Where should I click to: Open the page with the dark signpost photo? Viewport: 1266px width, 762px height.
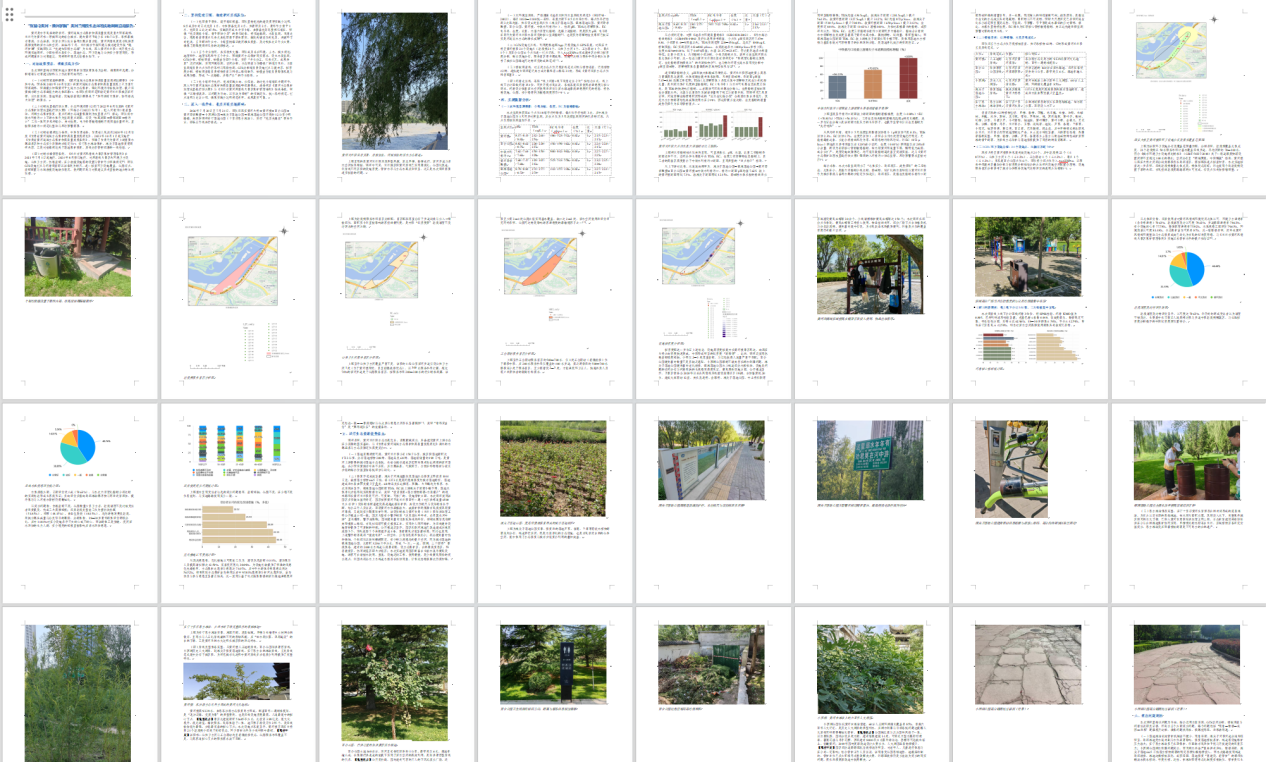click(x=553, y=684)
